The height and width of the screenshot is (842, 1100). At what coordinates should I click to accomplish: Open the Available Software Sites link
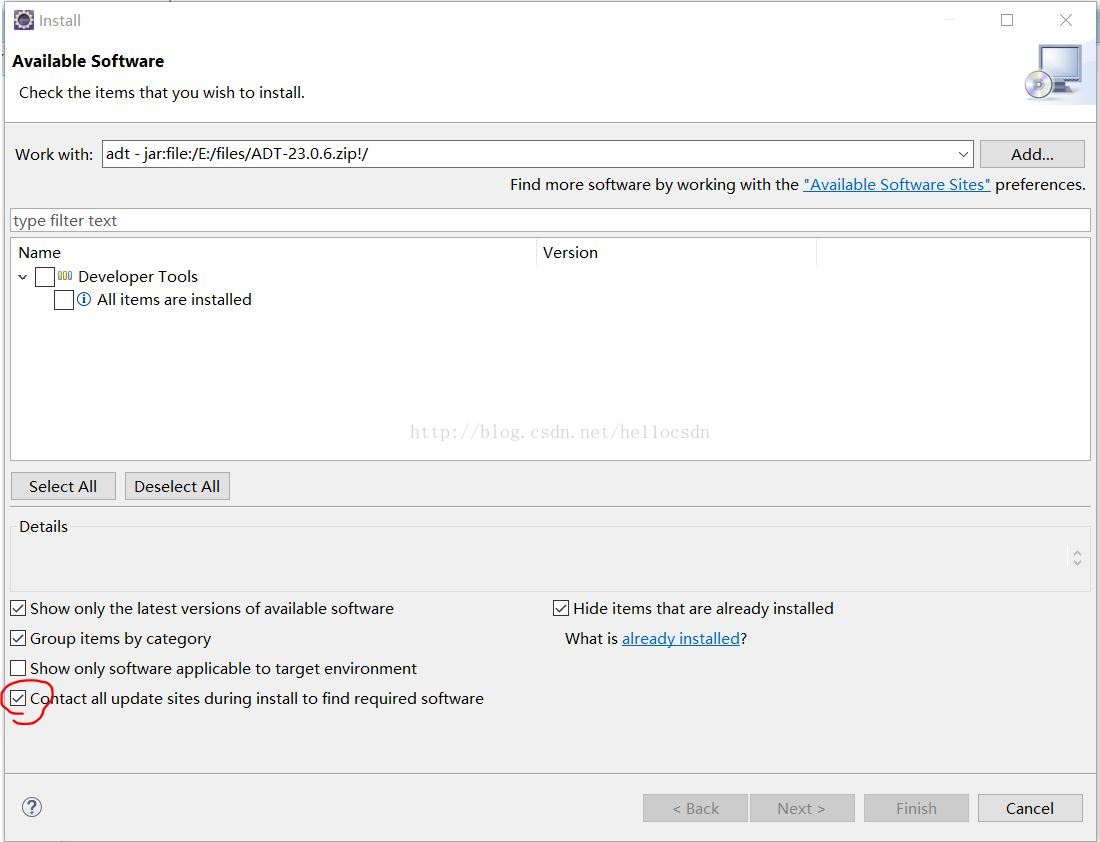(x=896, y=184)
